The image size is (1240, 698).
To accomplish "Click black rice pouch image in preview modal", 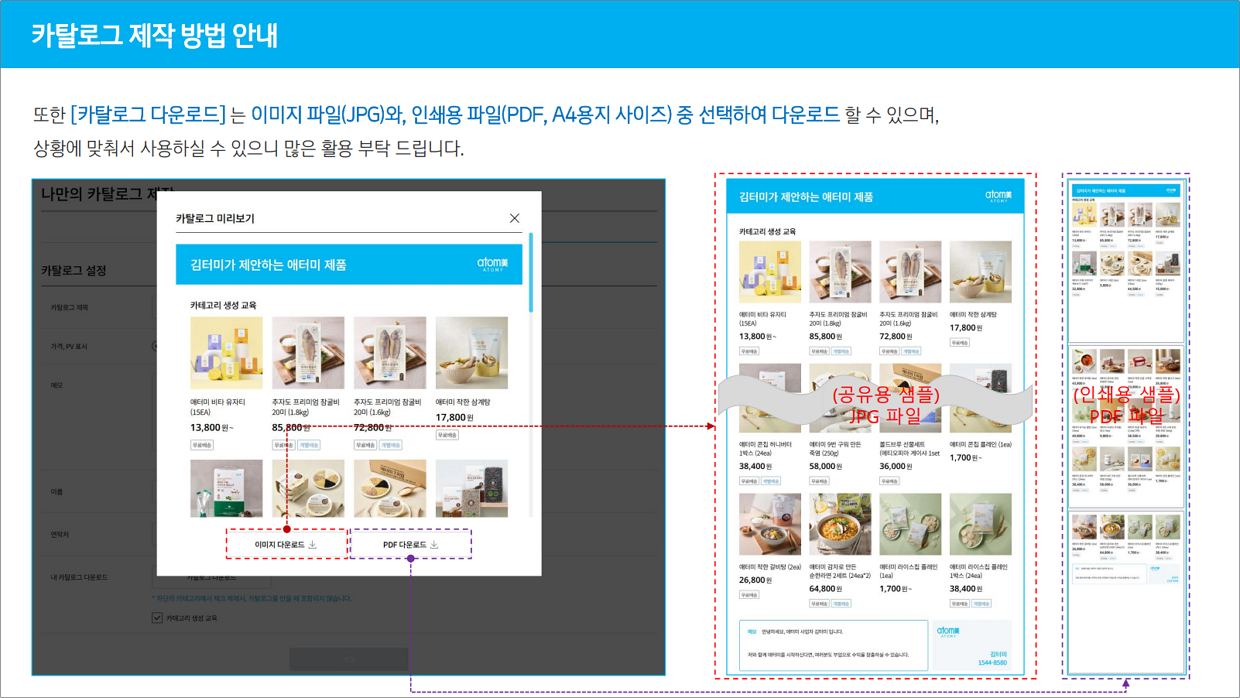I will (x=471, y=489).
